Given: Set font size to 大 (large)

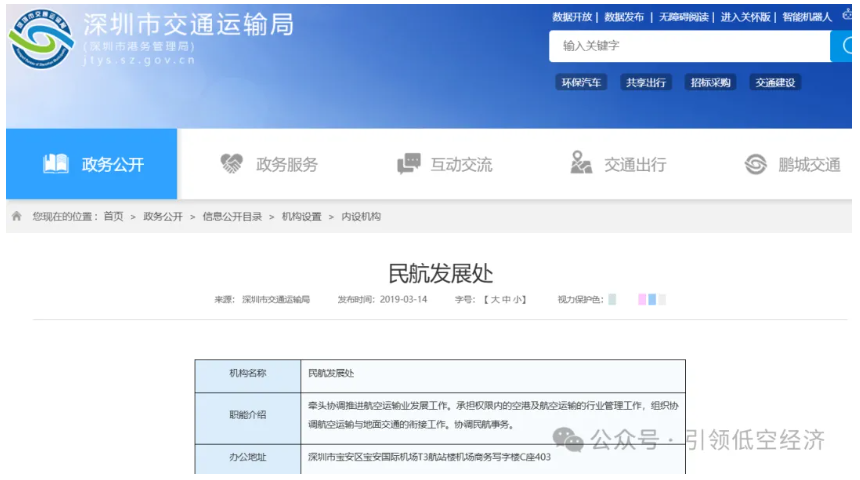Looking at the screenshot, I should pos(493,299).
